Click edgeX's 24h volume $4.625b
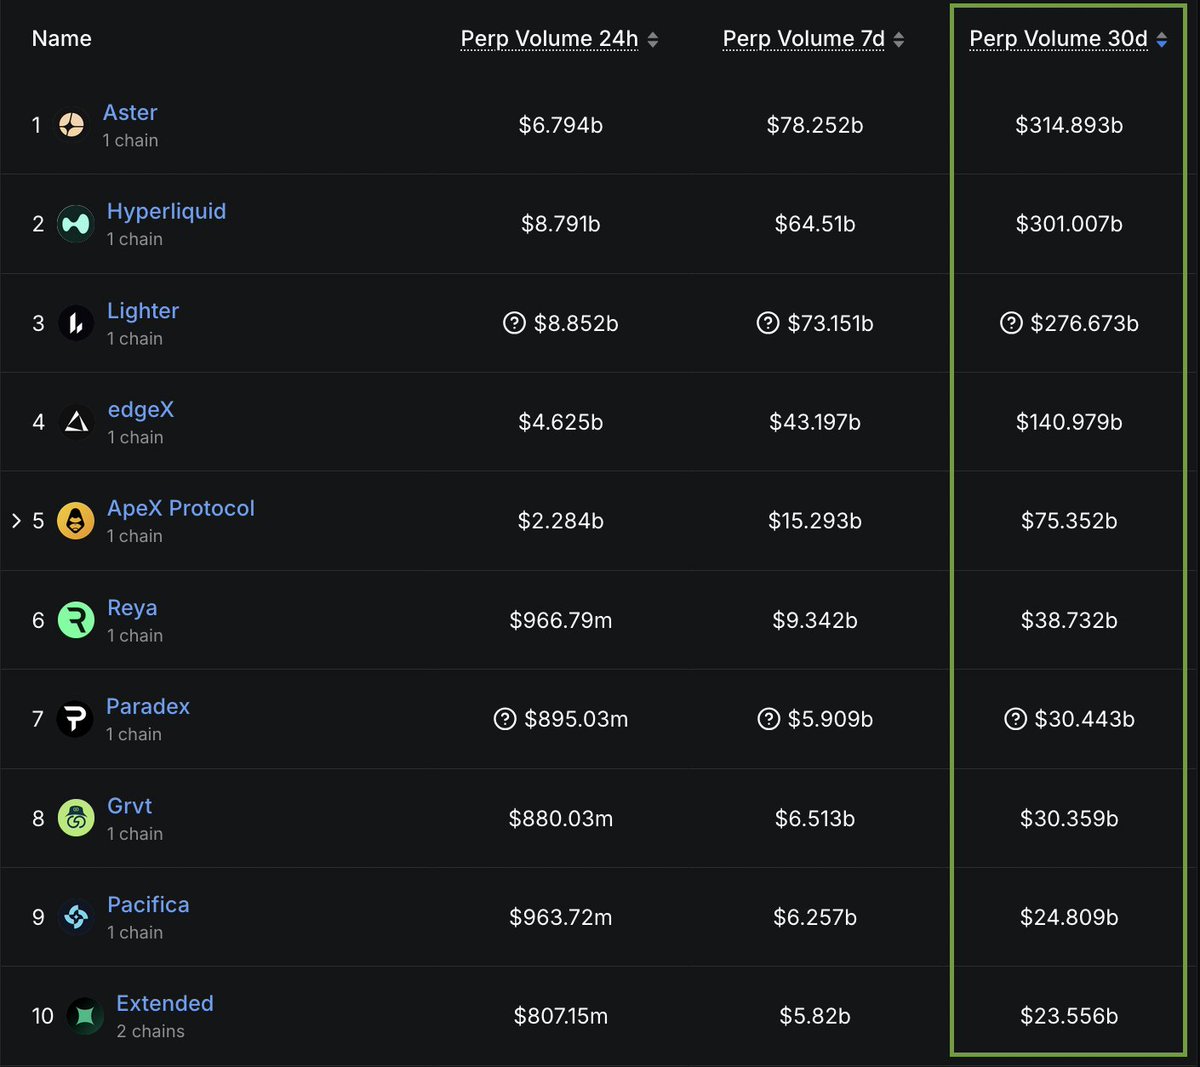This screenshot has width=1200, height=1067. (561, 422)
